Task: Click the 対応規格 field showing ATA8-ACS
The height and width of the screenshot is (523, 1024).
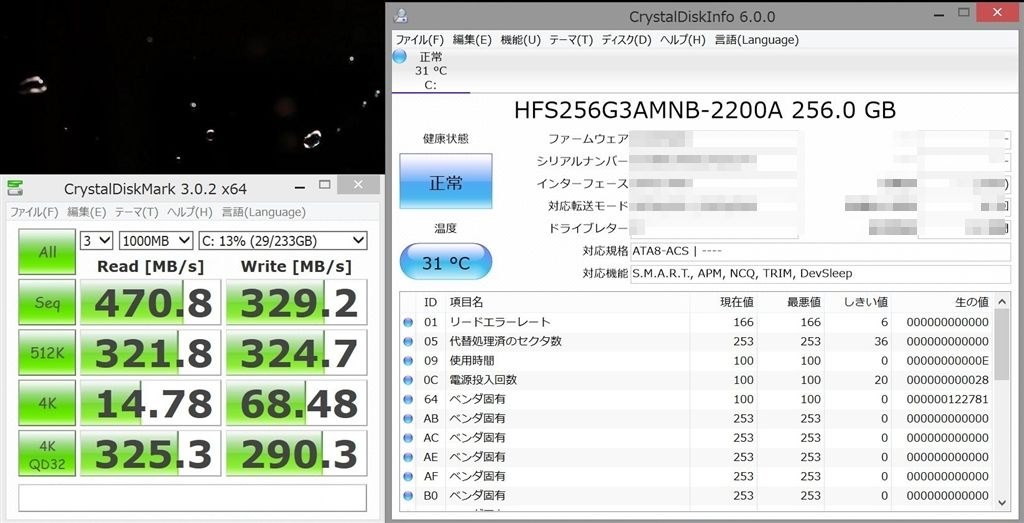Action: (x=820, y=251)
